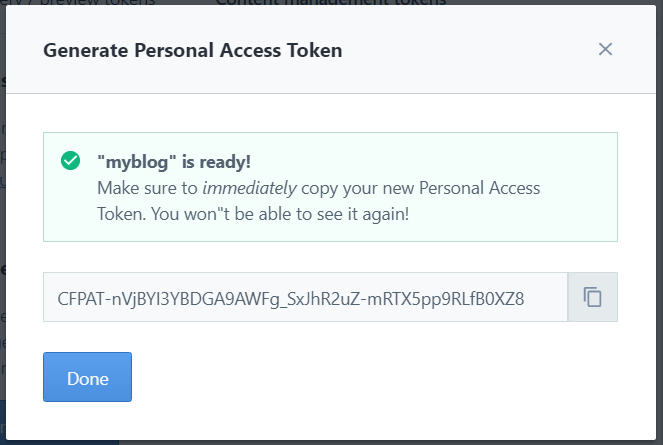Copy the access token to clipboard
The height and width of the screenshot is (445, 663).
click(593, 297)
